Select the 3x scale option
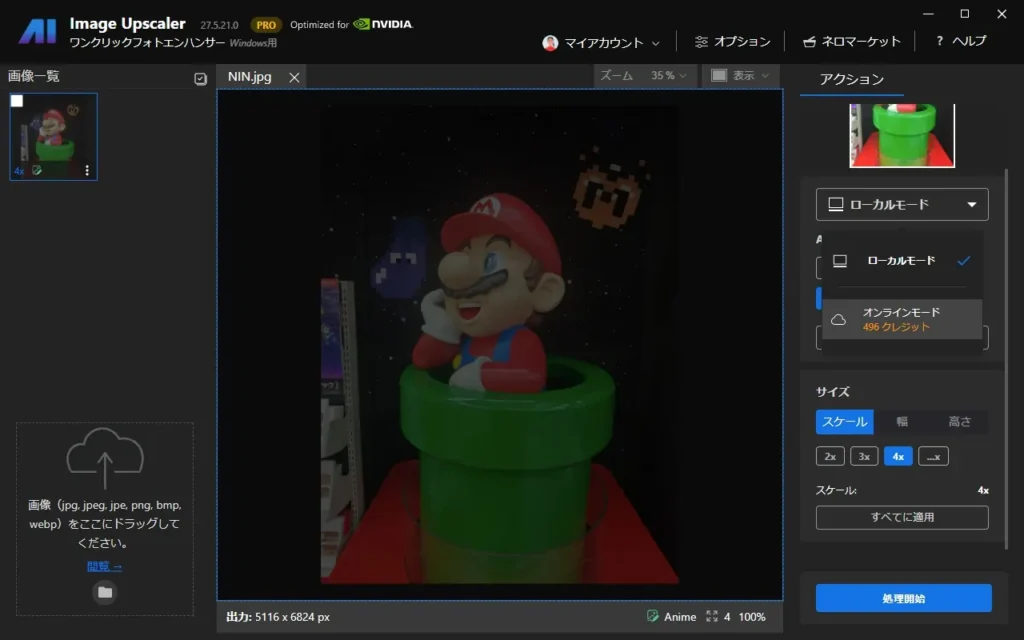 click(x=864, y=456)
